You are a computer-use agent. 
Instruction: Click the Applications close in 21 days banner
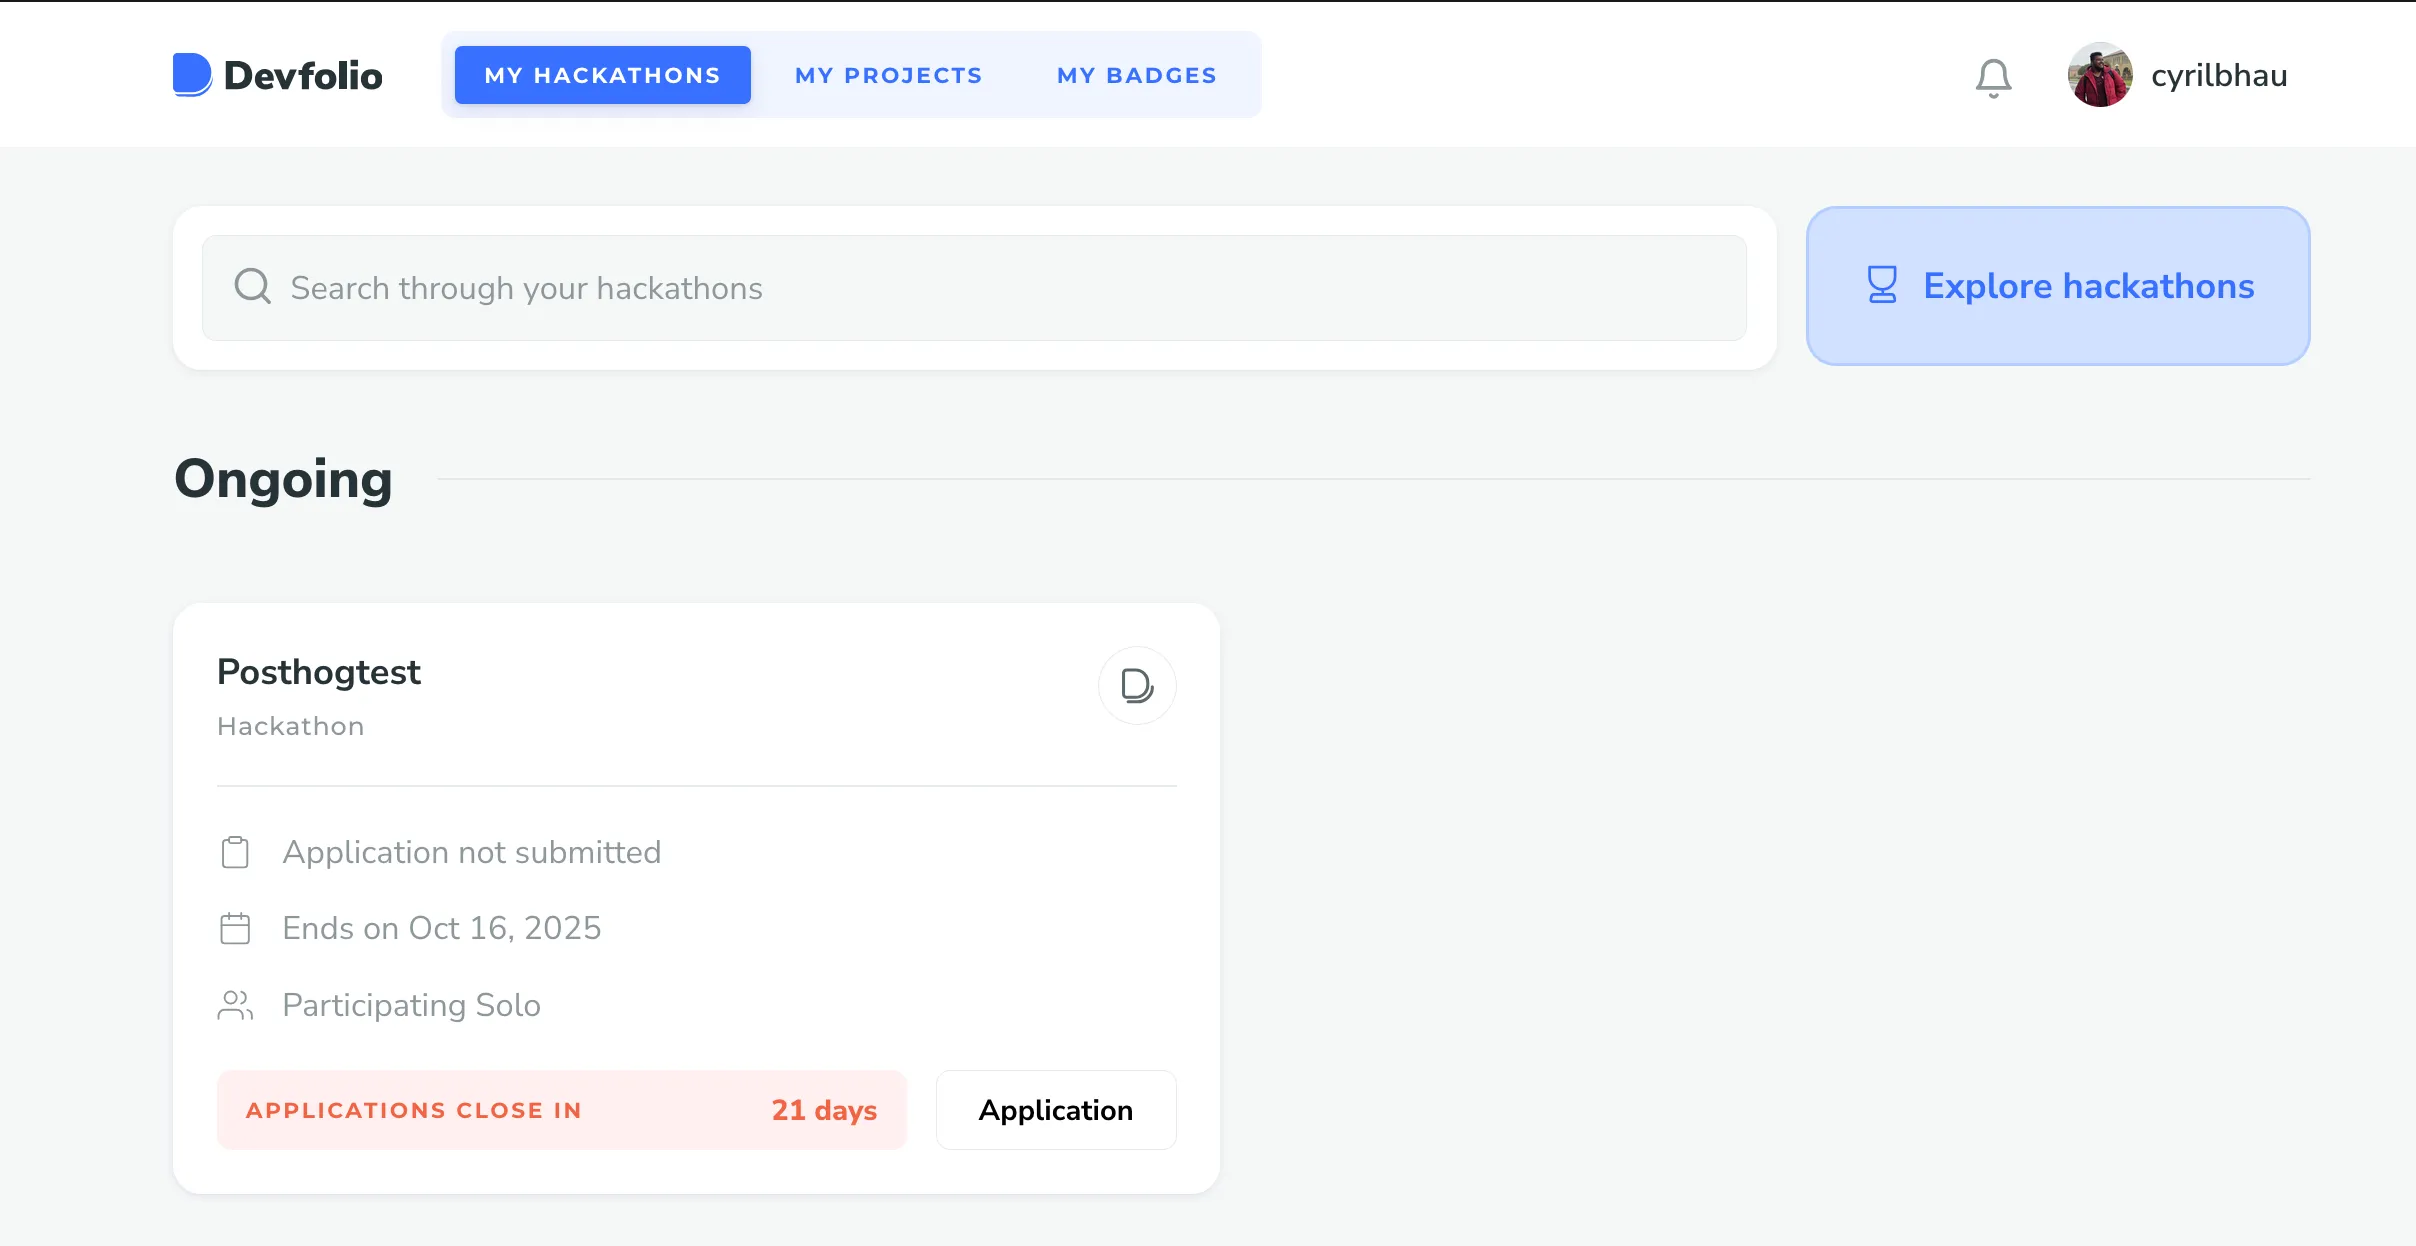pyautogui.click(x=562, y=1110)
